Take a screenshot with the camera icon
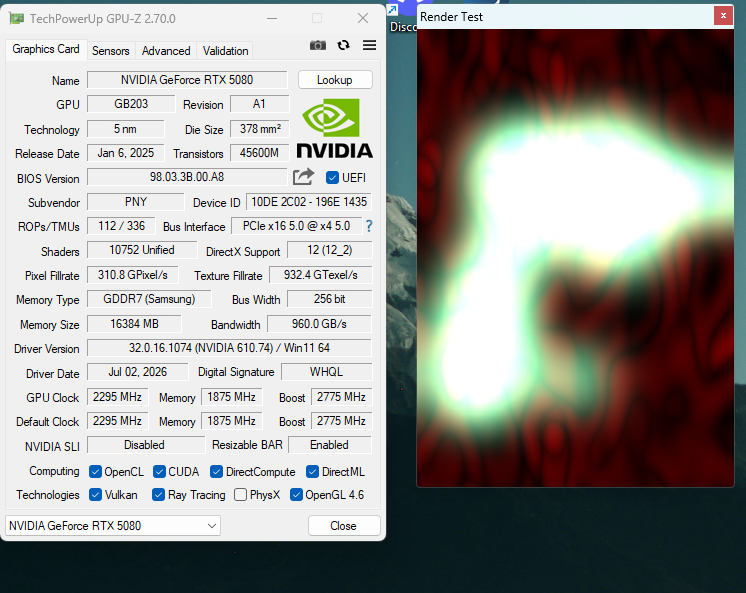Image resolution: width=746 pixels, height=593 pixels. [x=318, y=45]
